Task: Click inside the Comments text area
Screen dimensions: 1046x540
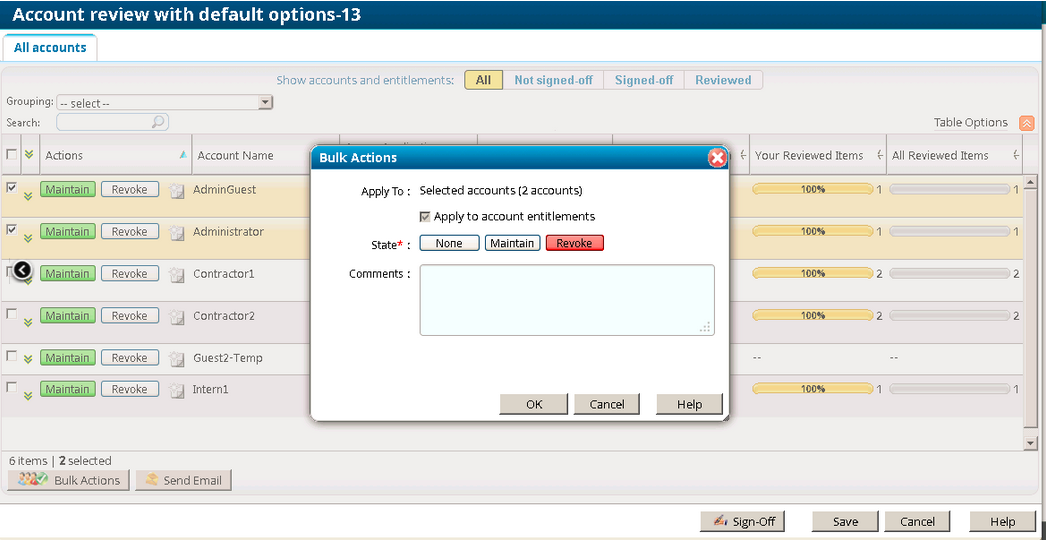Action: coord(566,299)
